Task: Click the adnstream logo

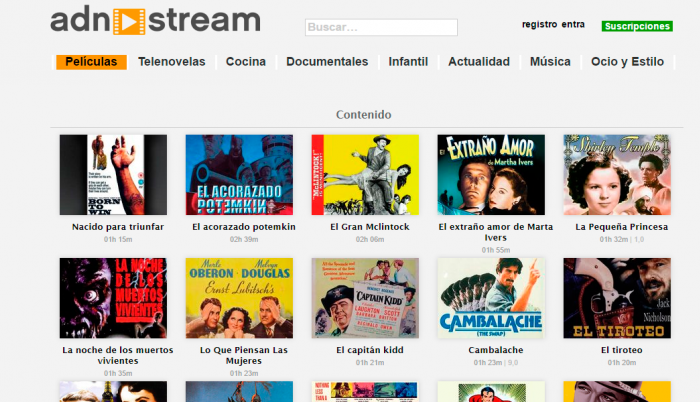Action: (155, 21)
